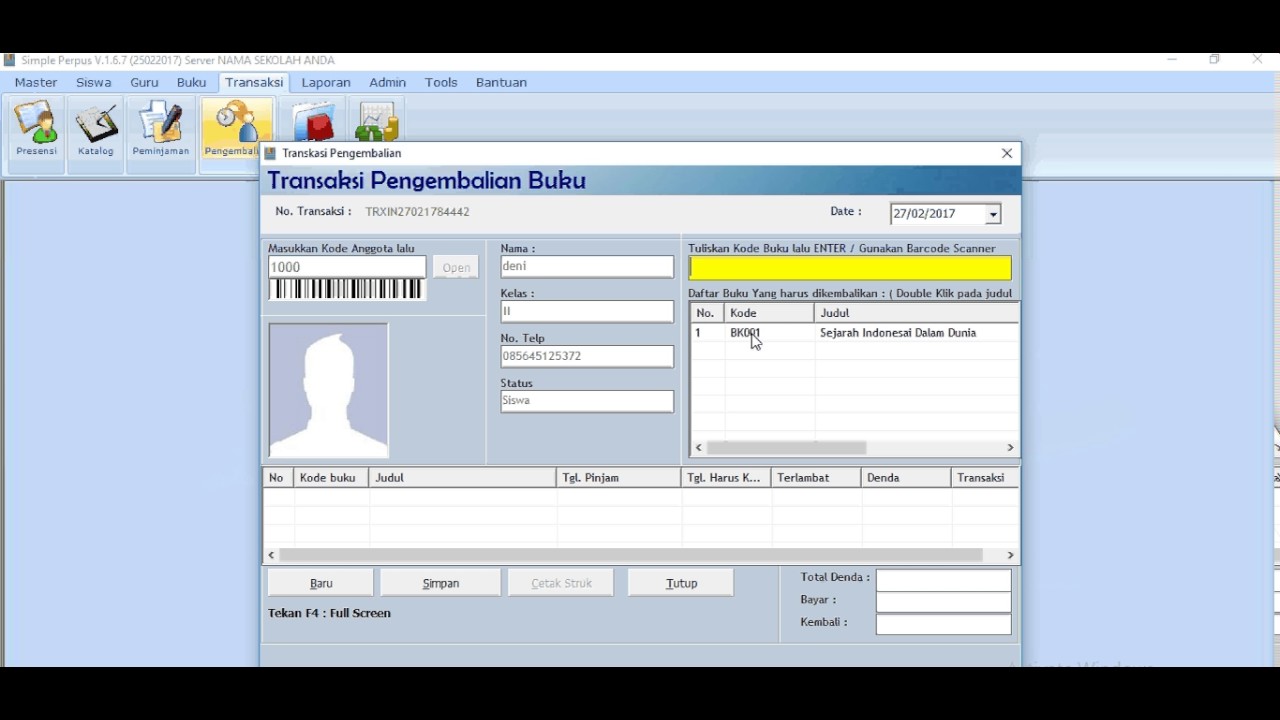Click the Nama field showing deni
The width and height of the screenshot is (1280, 720).
click(x=587, y=266)
